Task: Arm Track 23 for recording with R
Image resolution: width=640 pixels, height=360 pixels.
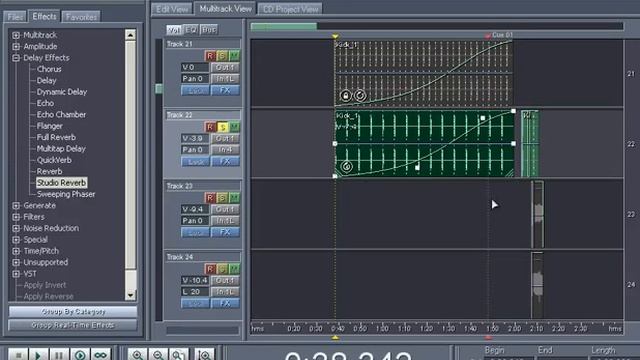Action: point(210,198)
